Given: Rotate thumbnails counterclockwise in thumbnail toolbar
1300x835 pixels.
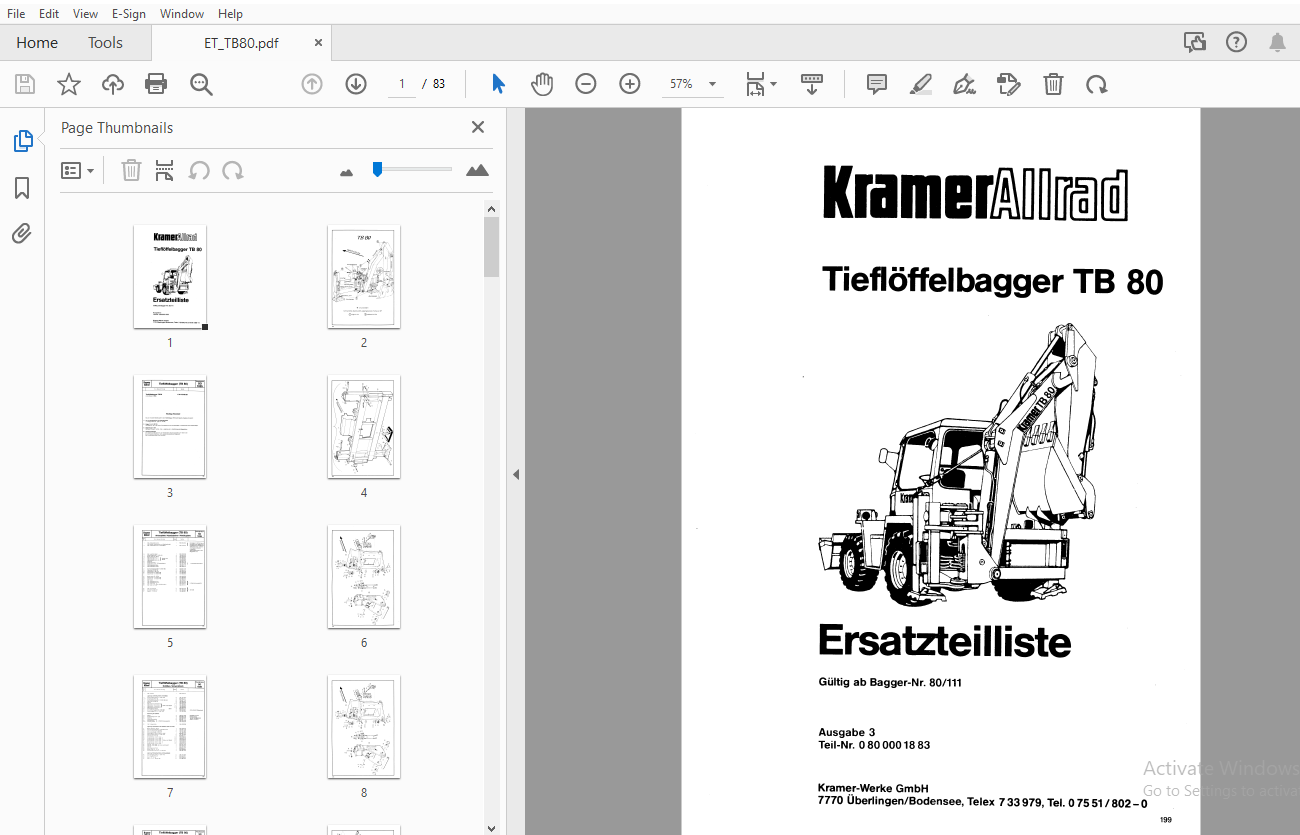Looking at the screenshot, I should click(198, 170).
